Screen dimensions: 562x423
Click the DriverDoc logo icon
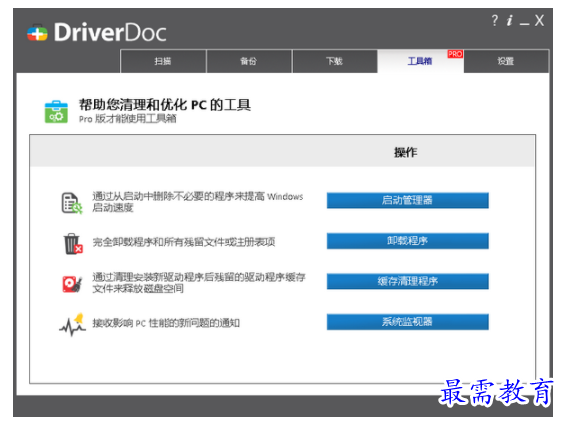coord(37,33)
